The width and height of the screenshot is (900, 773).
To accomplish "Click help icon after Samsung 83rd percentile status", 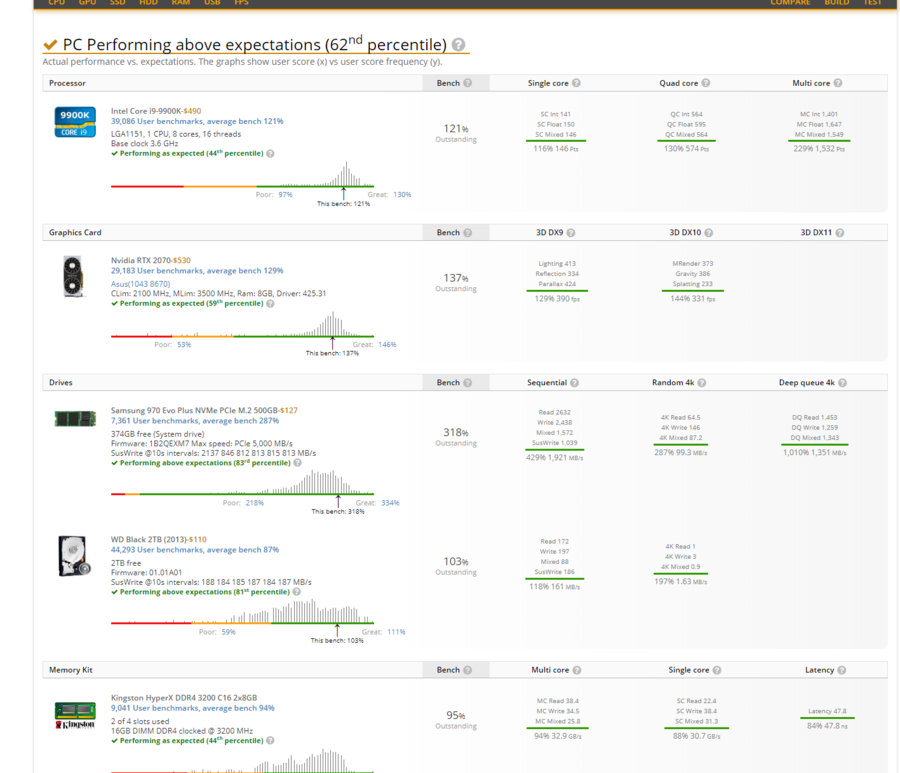I will (x=297, y=463).
